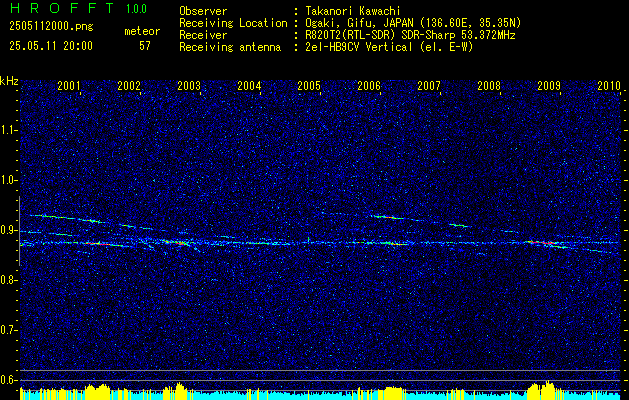Click the 2010 time axis marker
Viewport: 629px width, 400px height.
coord(609,85)
